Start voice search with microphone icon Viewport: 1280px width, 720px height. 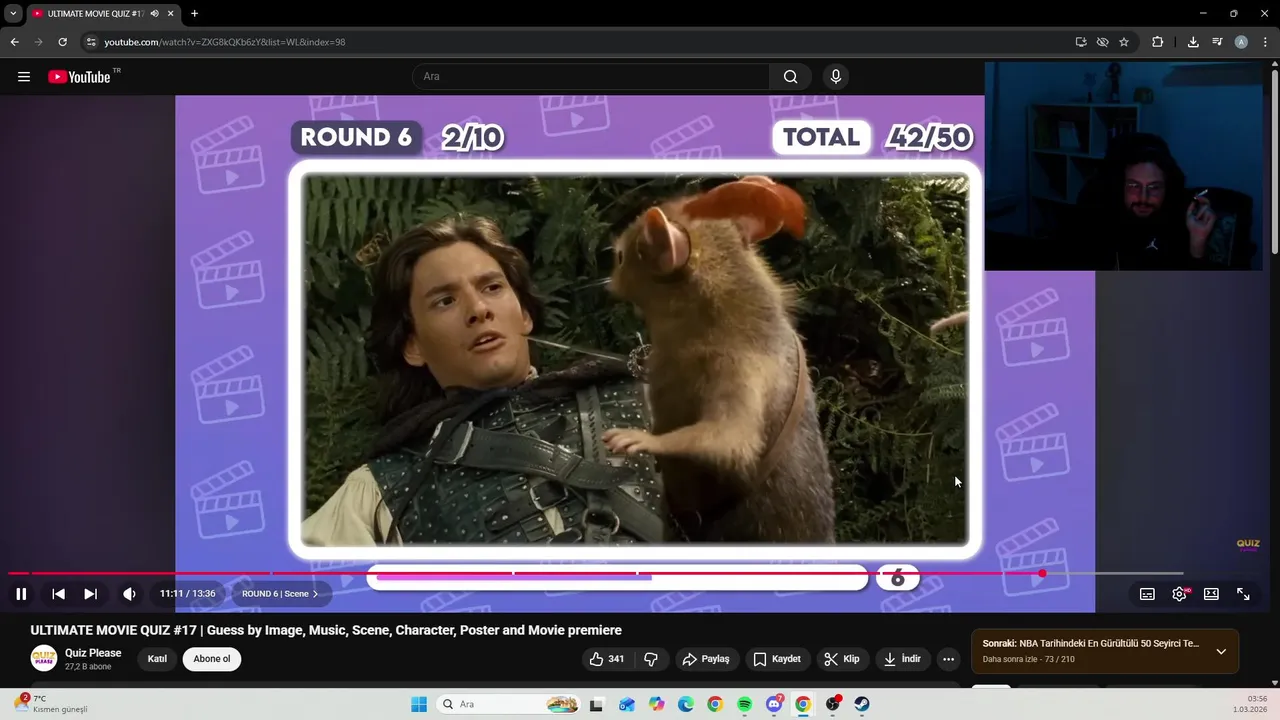836,77
